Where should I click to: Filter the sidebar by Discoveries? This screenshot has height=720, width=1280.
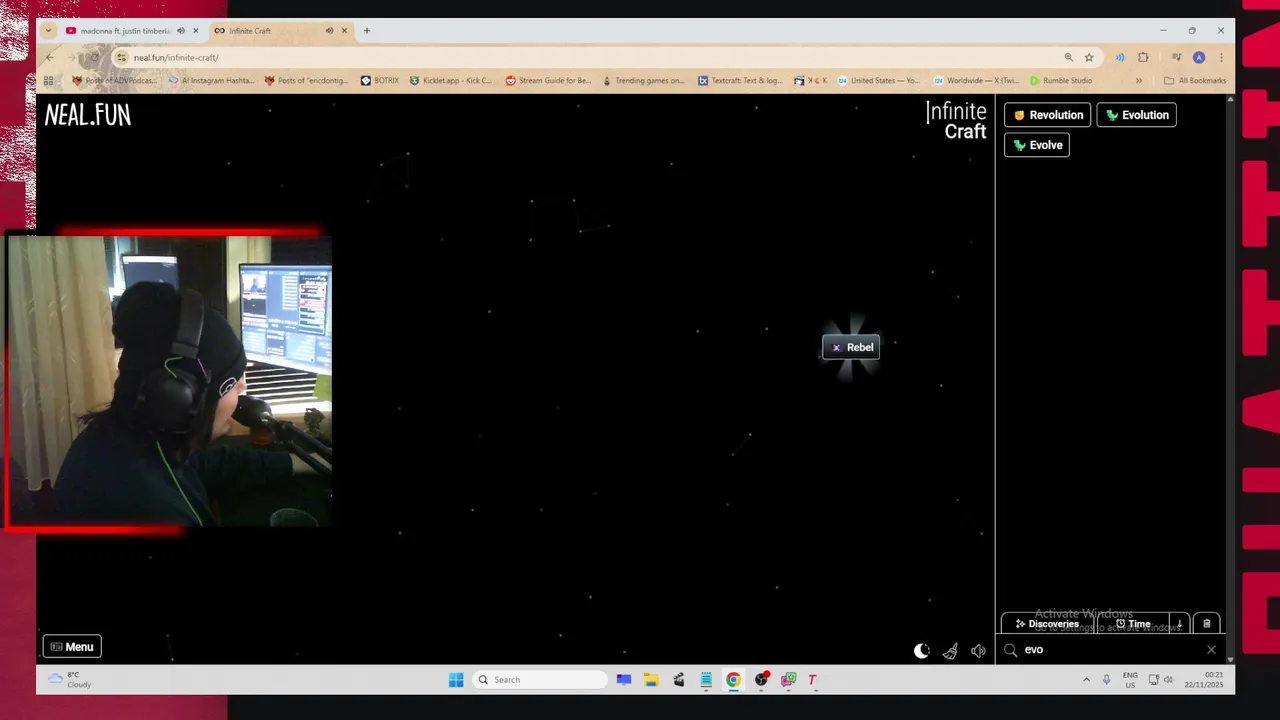[x=1047, y=624]
